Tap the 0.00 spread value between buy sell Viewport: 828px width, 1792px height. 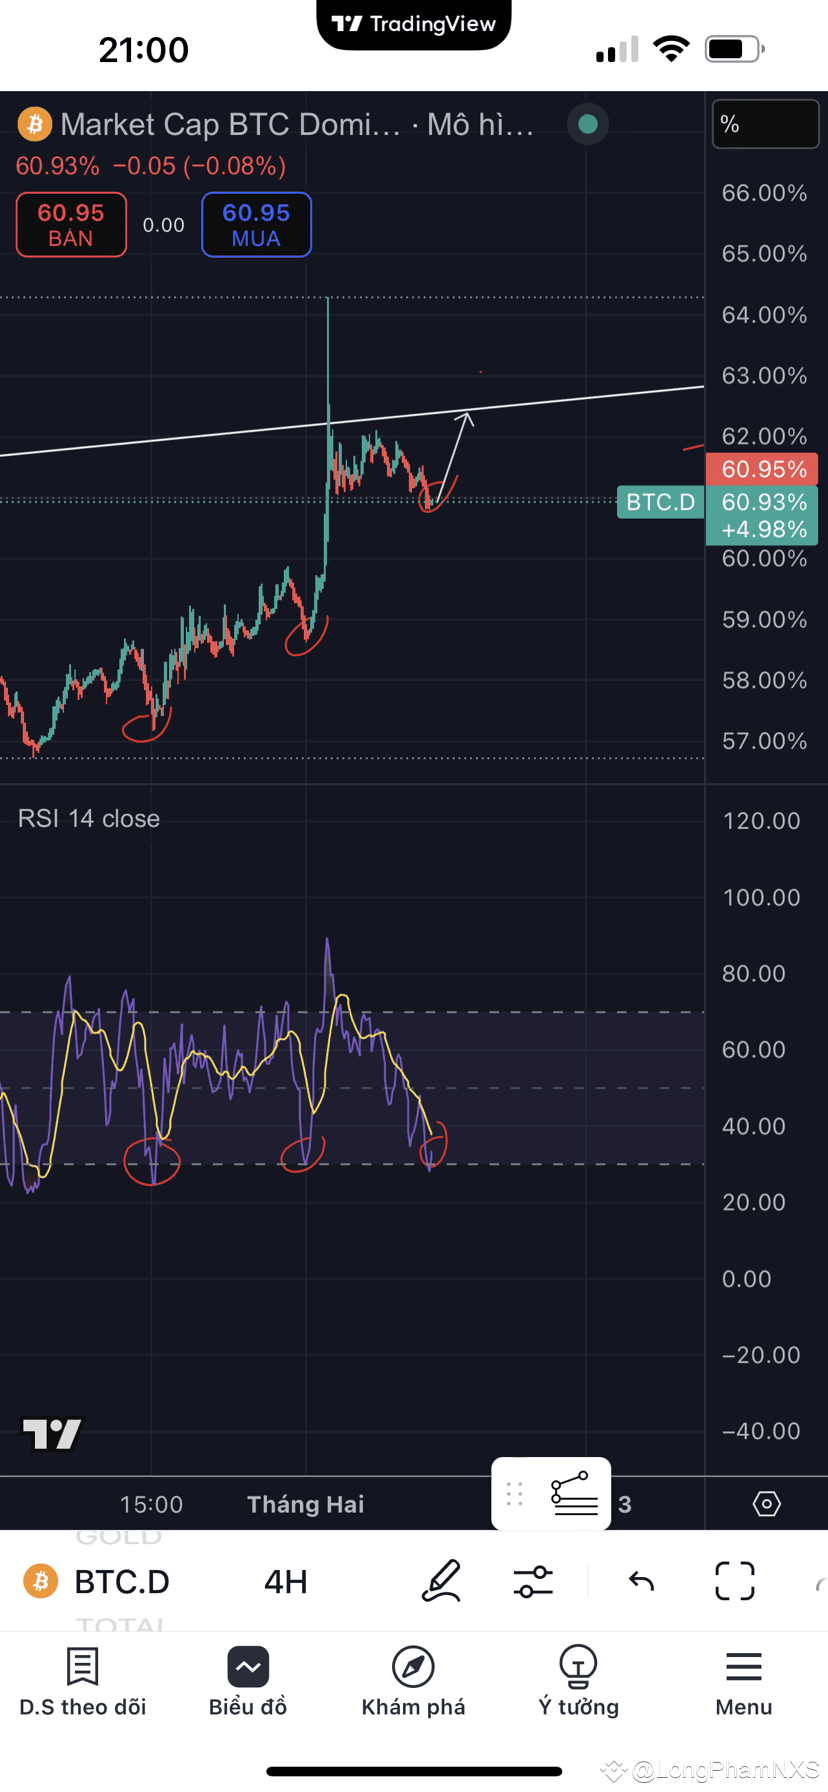(x=164, y=225)
